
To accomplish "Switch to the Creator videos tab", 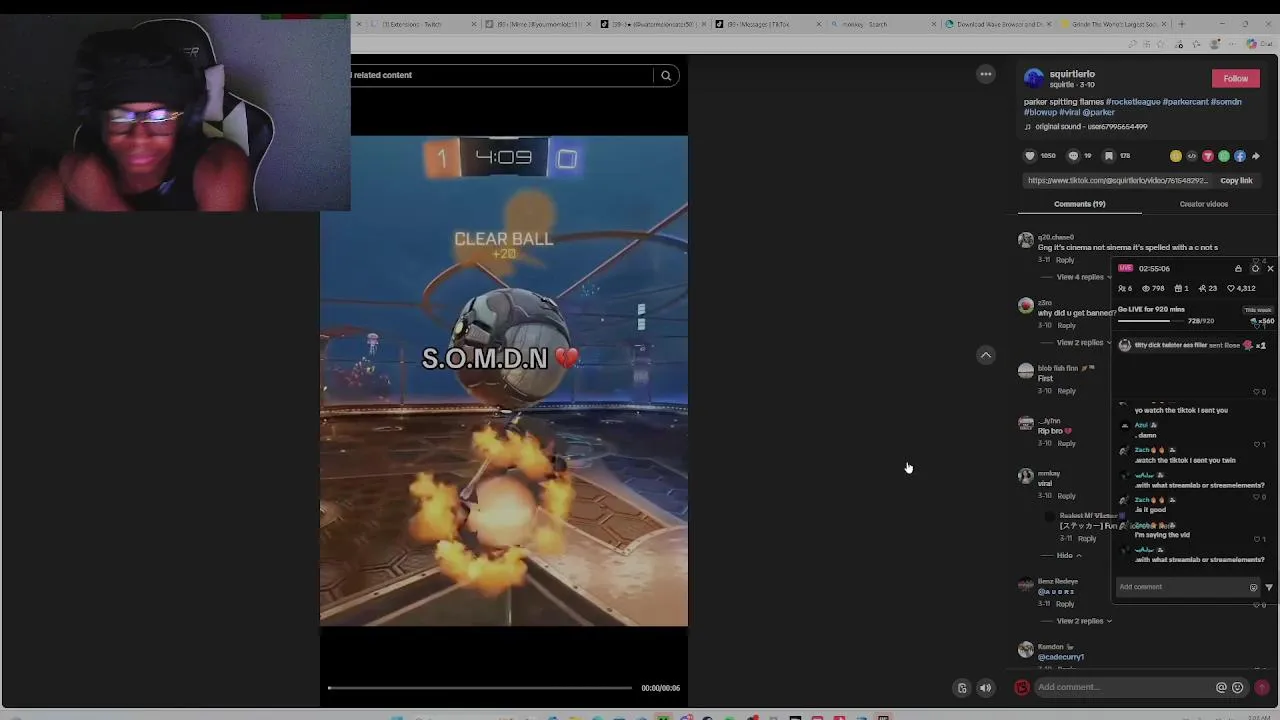I will tap(1203, 204).
